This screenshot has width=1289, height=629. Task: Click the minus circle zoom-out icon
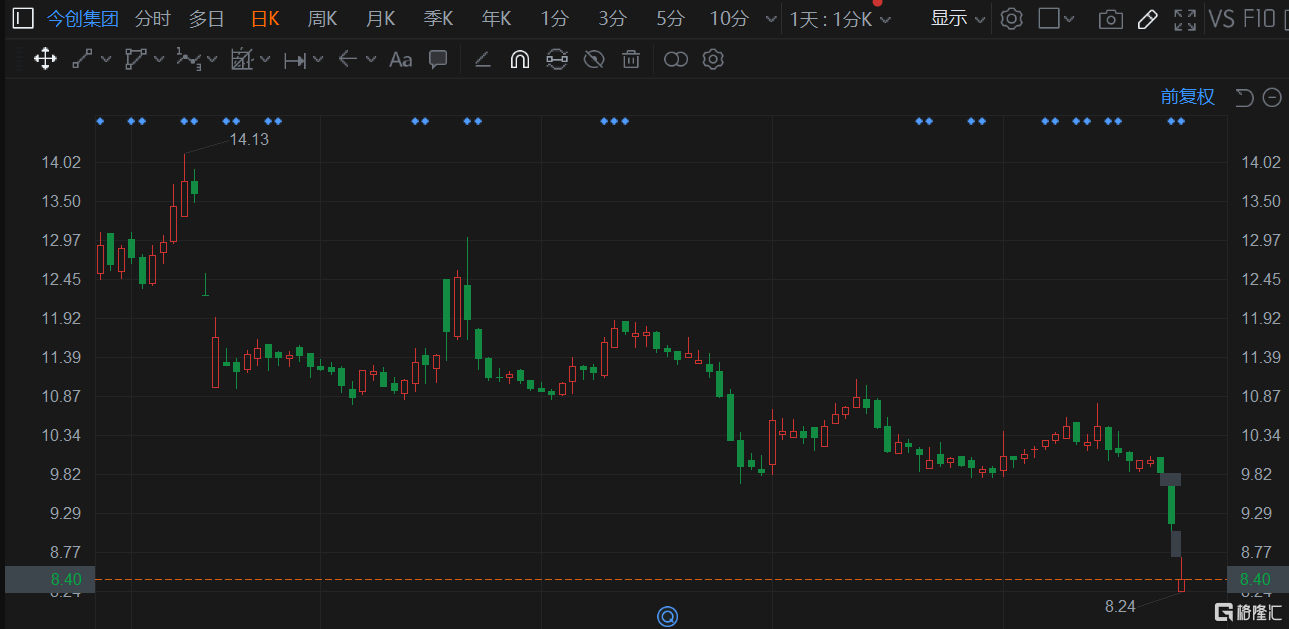(x=1272, y=97)
